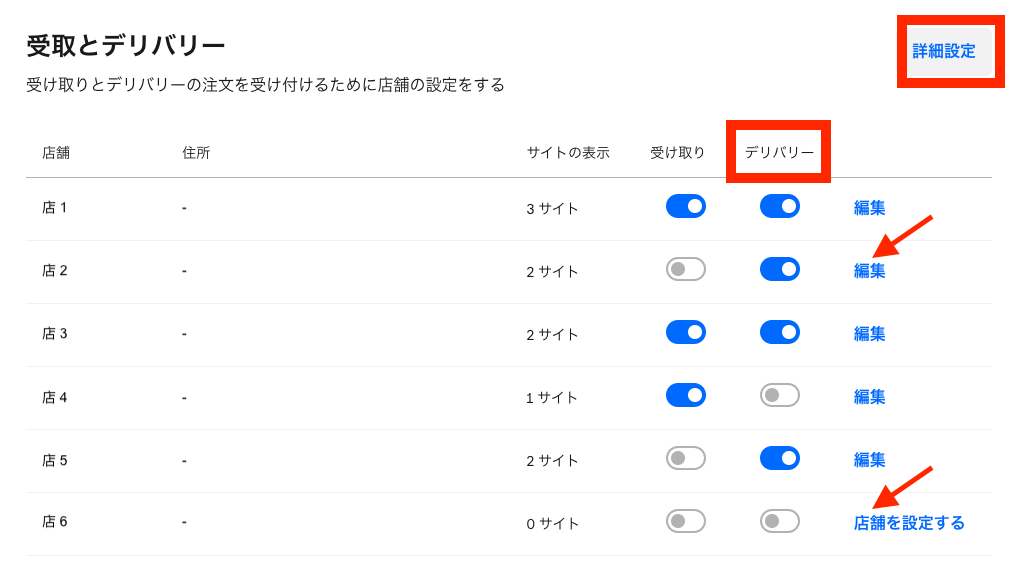
Task: Disable 受け取り for 店 4
Action: click(686, 396)
